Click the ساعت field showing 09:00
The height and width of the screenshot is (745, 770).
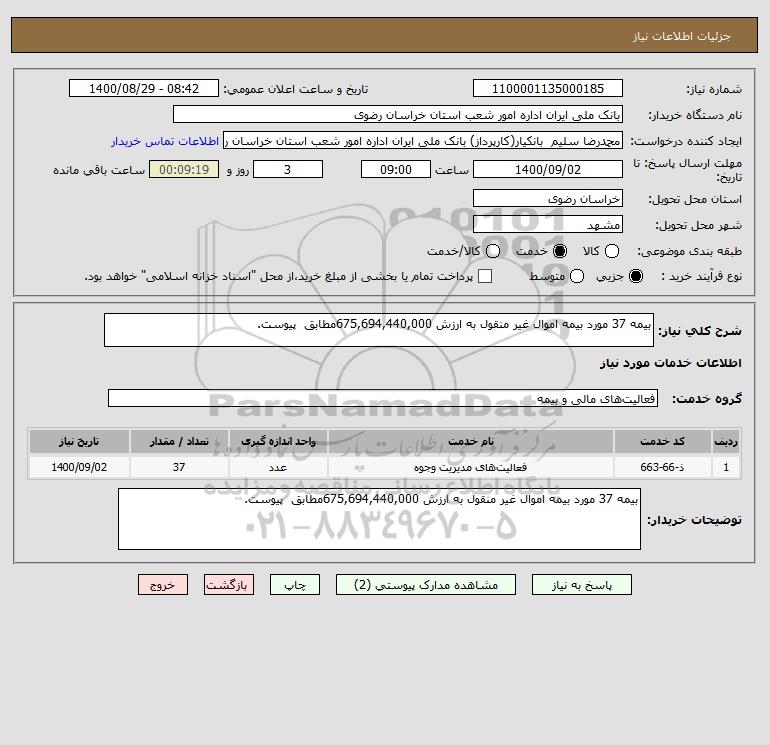click(396, 169)
